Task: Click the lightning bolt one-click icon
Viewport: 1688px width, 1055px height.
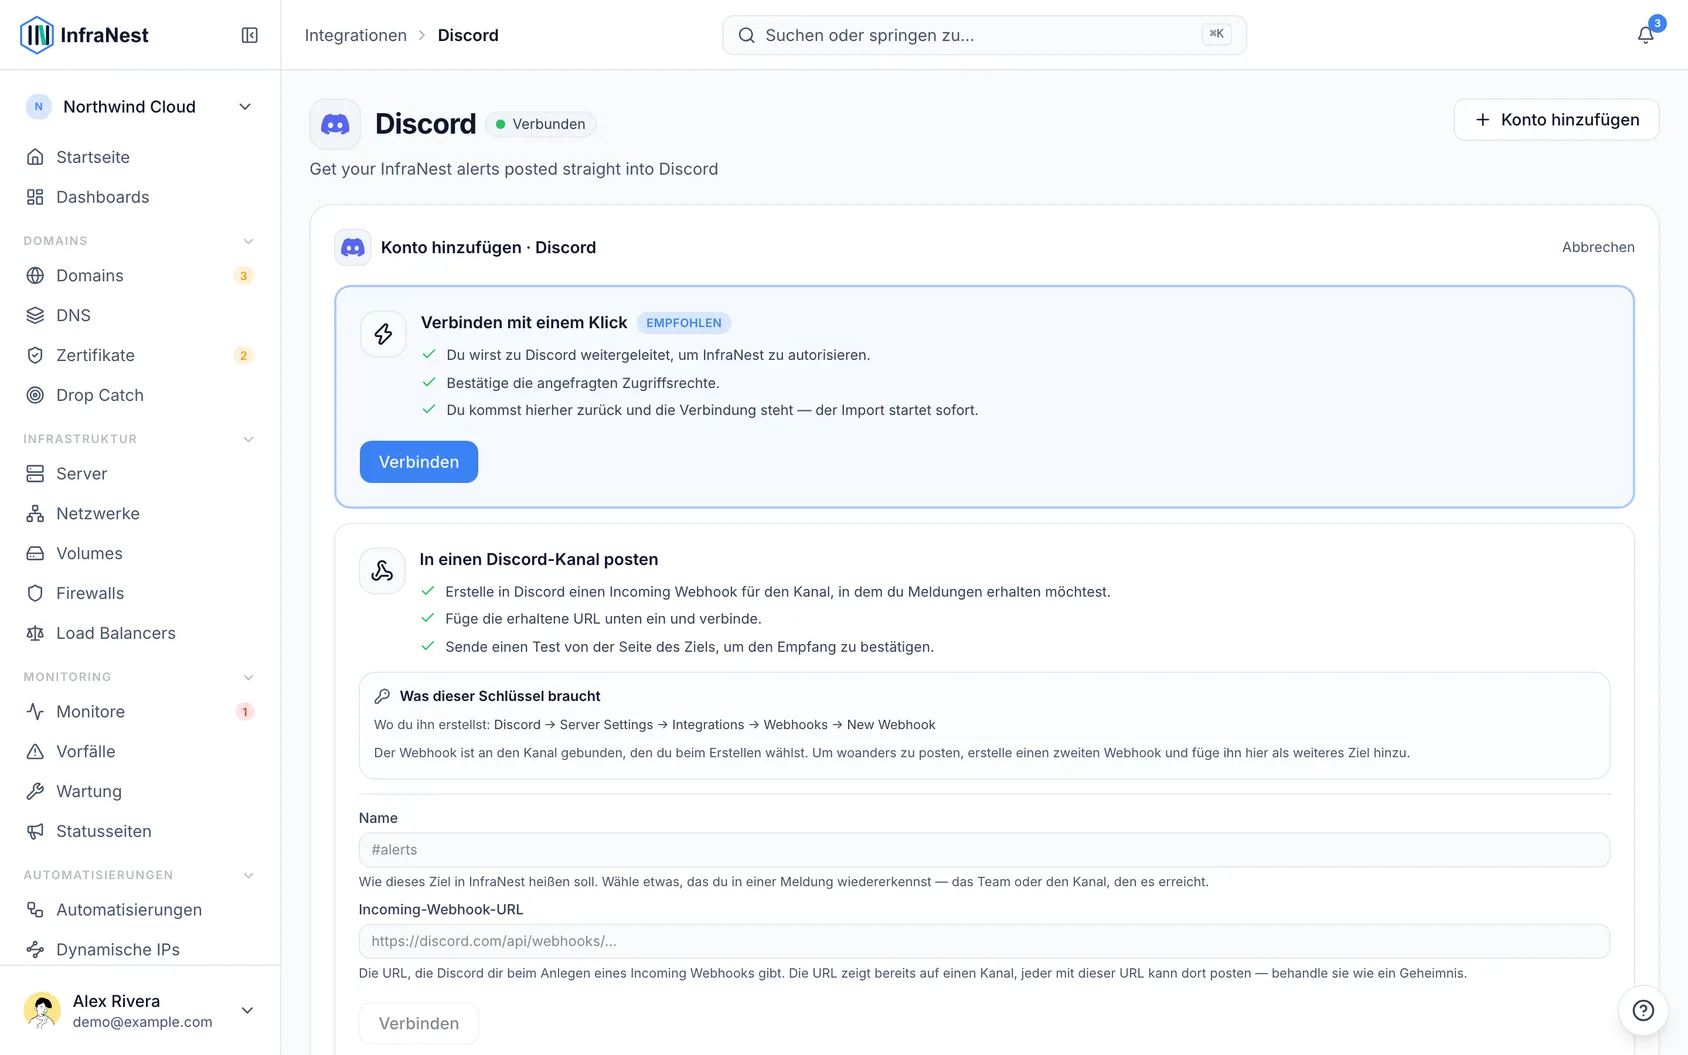Action: pos(383,334)
